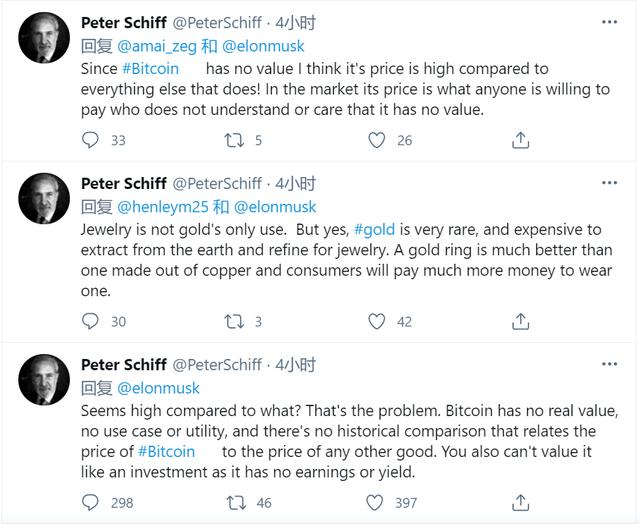The width and height of the screenshot is (640, 524).
Task: Reply to the Jewelry tweet with 30 replies
Action: pos(91,321)
